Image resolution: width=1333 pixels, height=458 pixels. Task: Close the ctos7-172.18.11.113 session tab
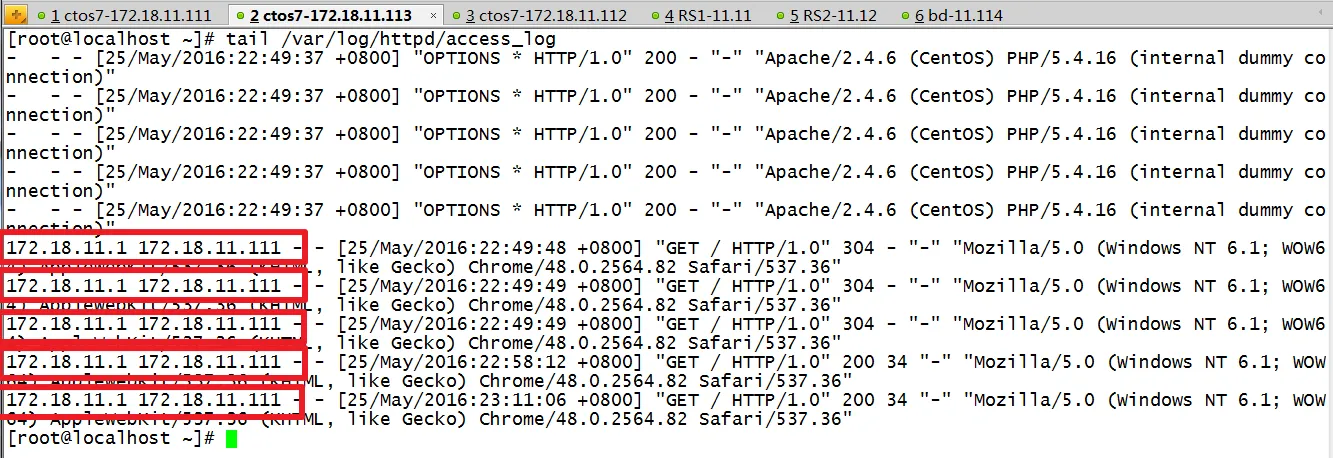(430, 17)
